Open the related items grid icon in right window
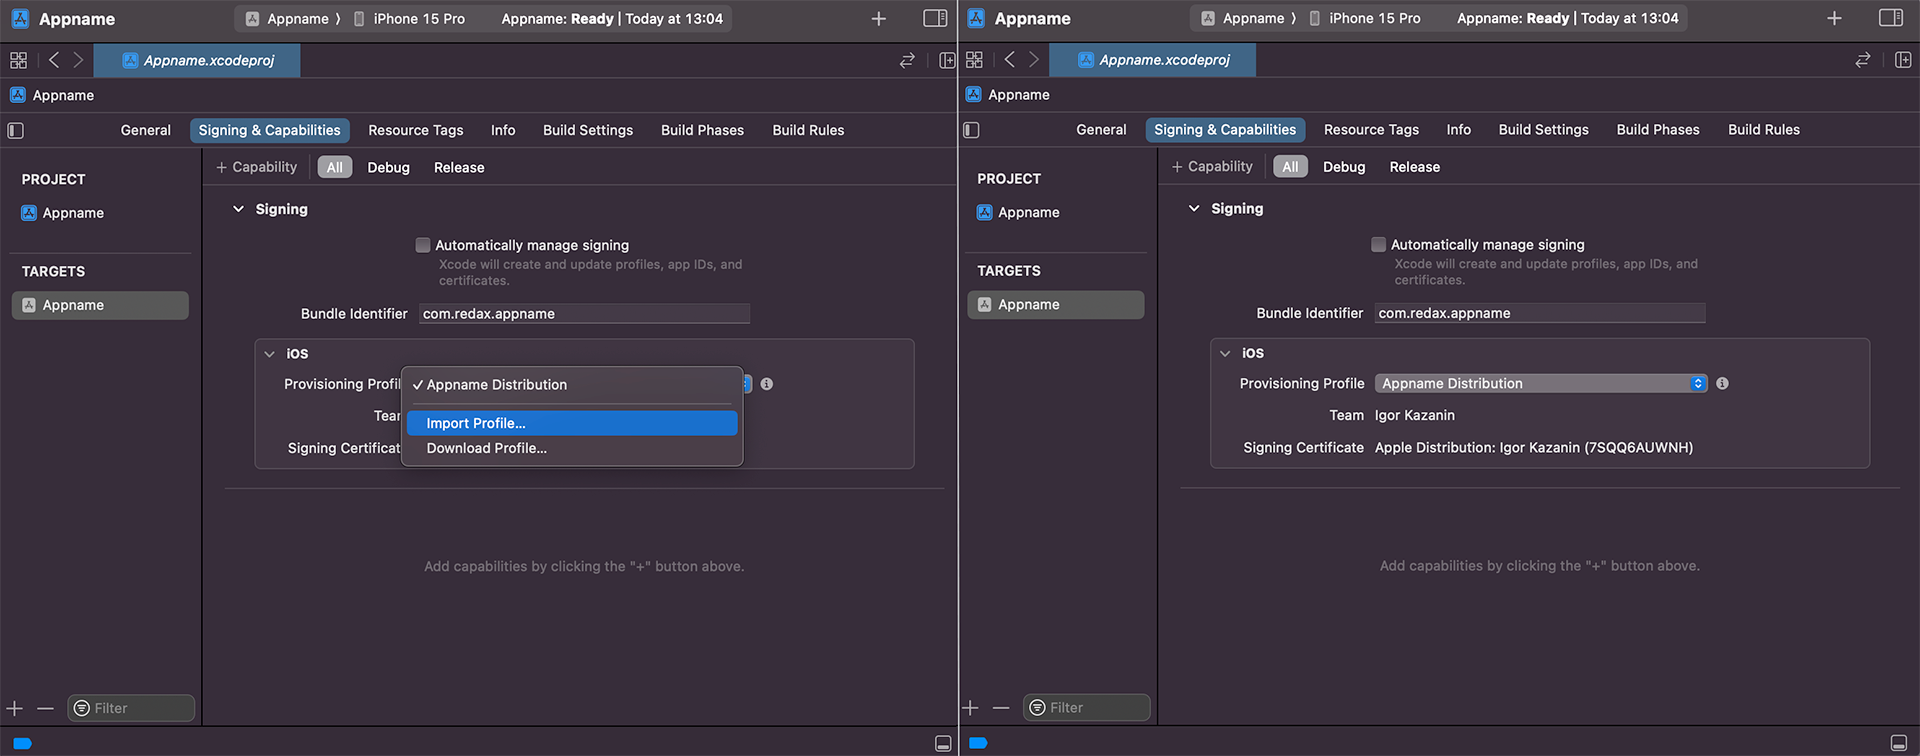This screenshot has width=1920, height=756. (x=974, y=60)
